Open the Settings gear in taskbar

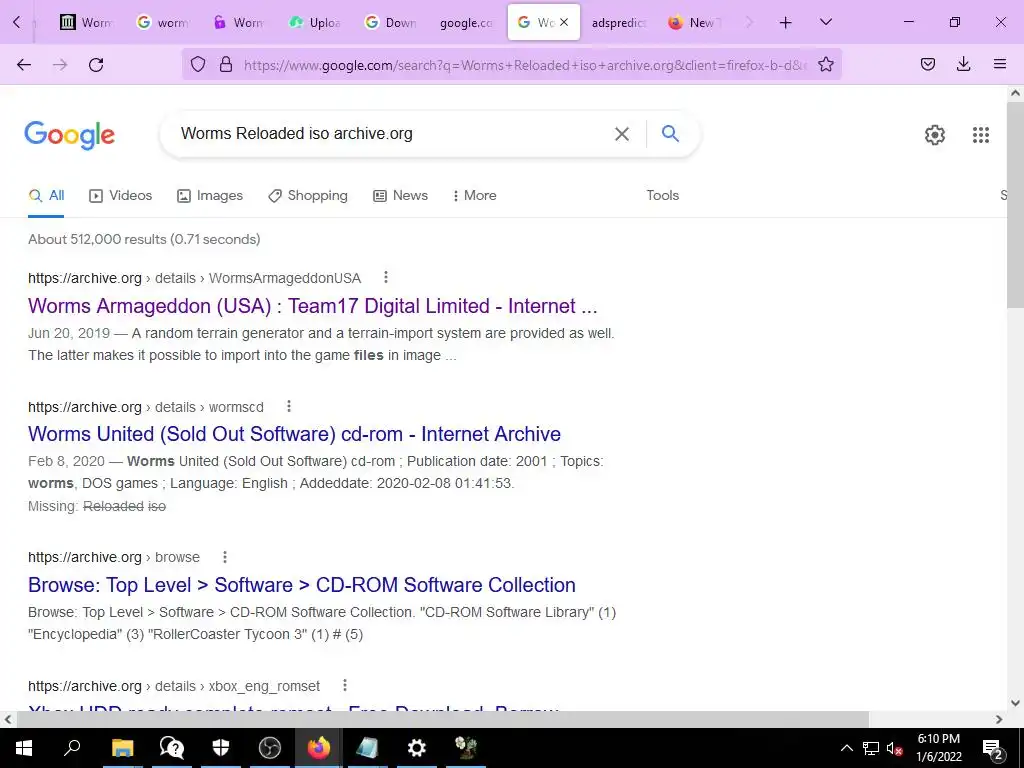click(417, 748)
